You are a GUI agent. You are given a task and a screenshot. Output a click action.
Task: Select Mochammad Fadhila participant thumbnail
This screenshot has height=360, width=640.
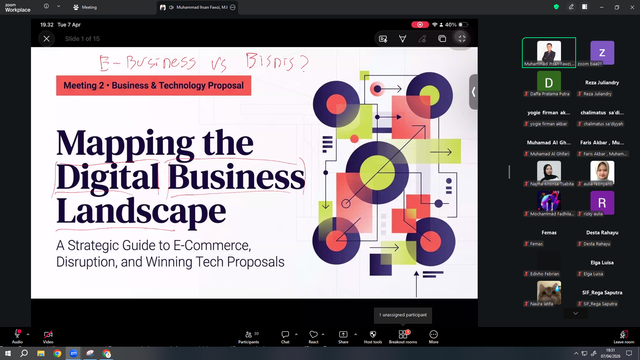pos(549,201)
